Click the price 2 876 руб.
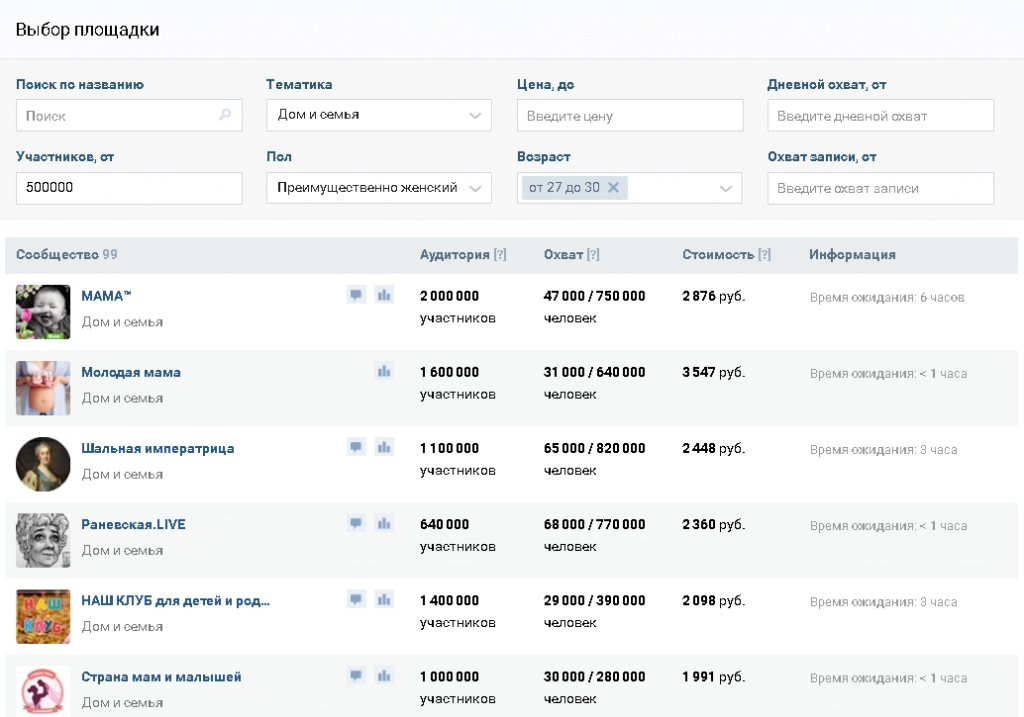This screenshot has width=1024, height=717. (713, 296)
